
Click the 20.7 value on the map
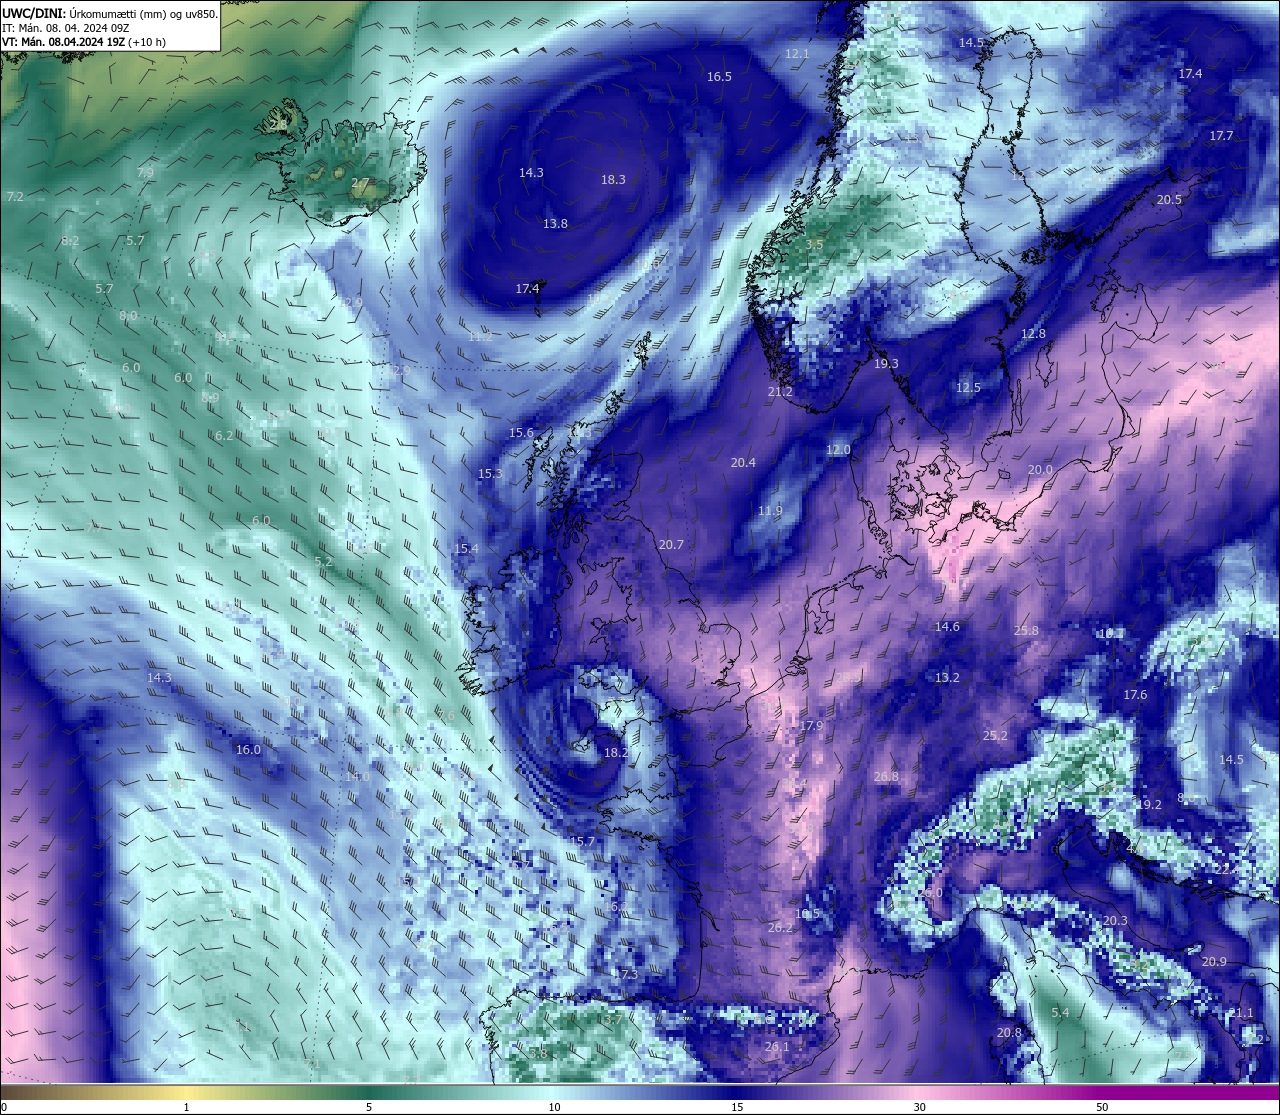pos(671,545)
